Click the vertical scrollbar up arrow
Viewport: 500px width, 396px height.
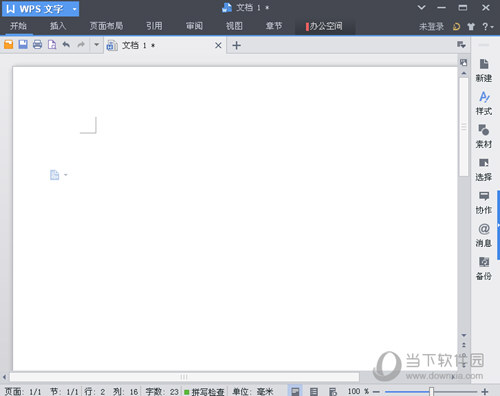click(464, 73)
